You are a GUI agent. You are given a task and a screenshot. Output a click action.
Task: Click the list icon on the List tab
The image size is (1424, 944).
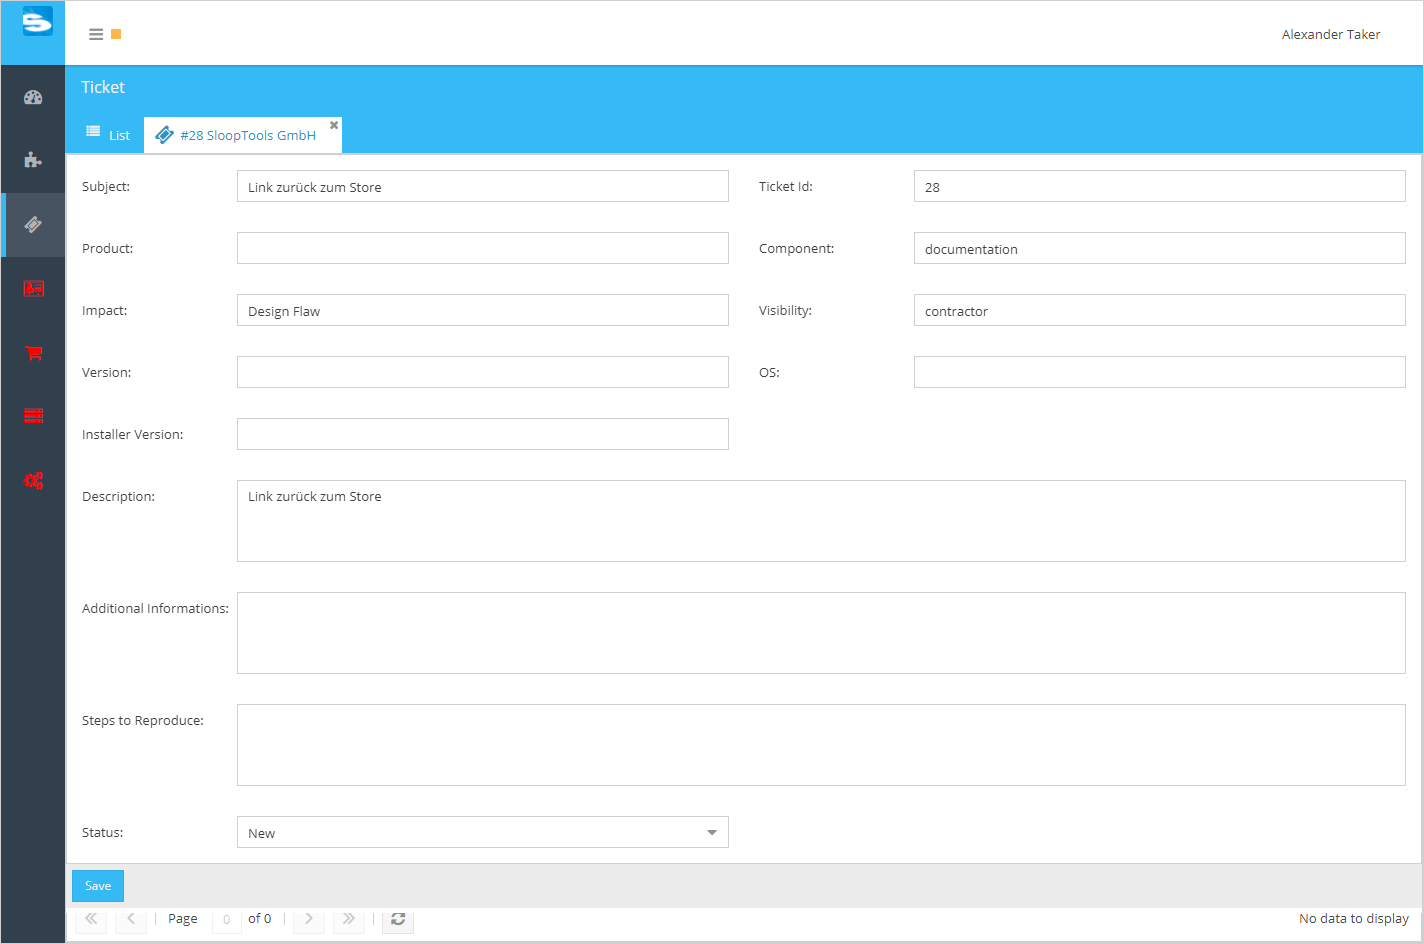click(x=93, y=132)
